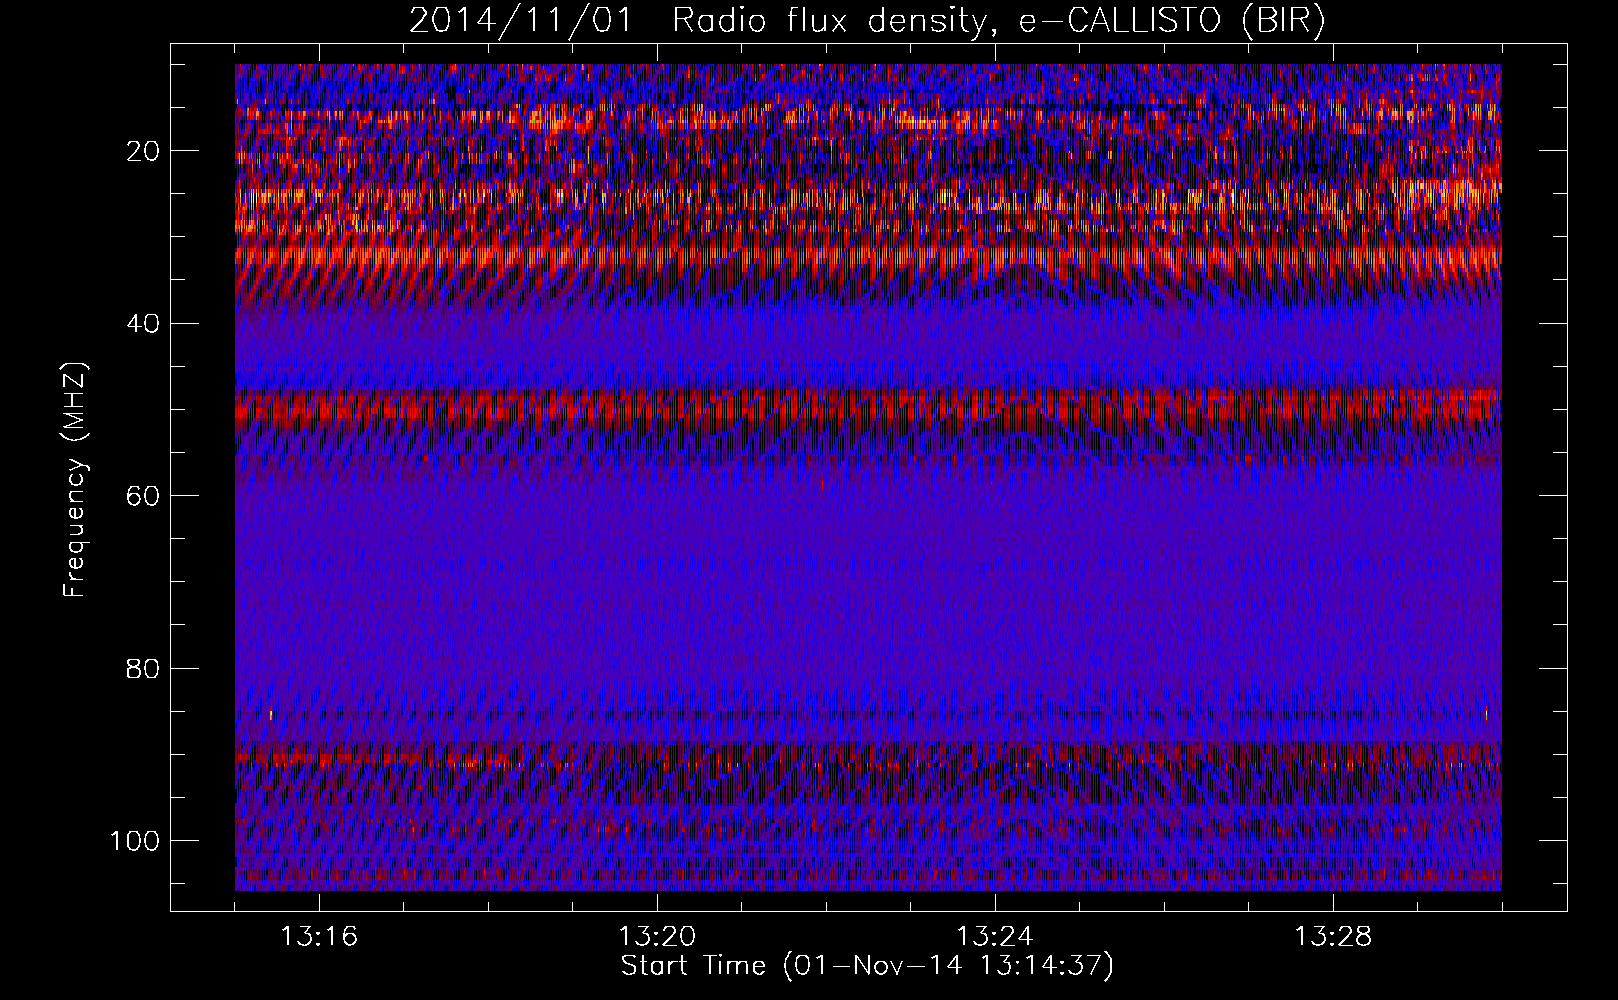Click the 13:24 time tick label
The image size is (1618, 1000).
[x=995, y=937]
